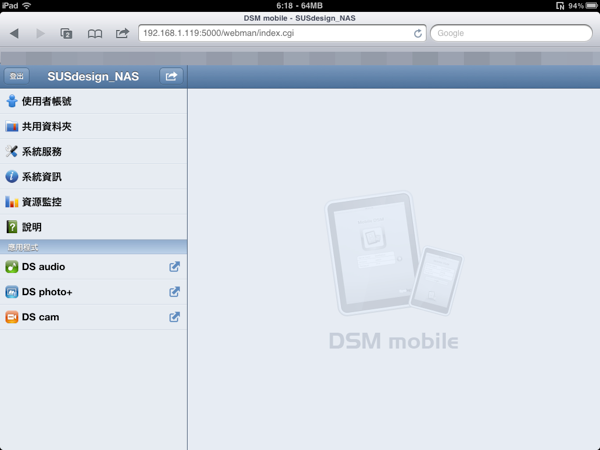600x450 pixels.
Task: Go back with the Safari back arrow
Action: coord(14,33)
